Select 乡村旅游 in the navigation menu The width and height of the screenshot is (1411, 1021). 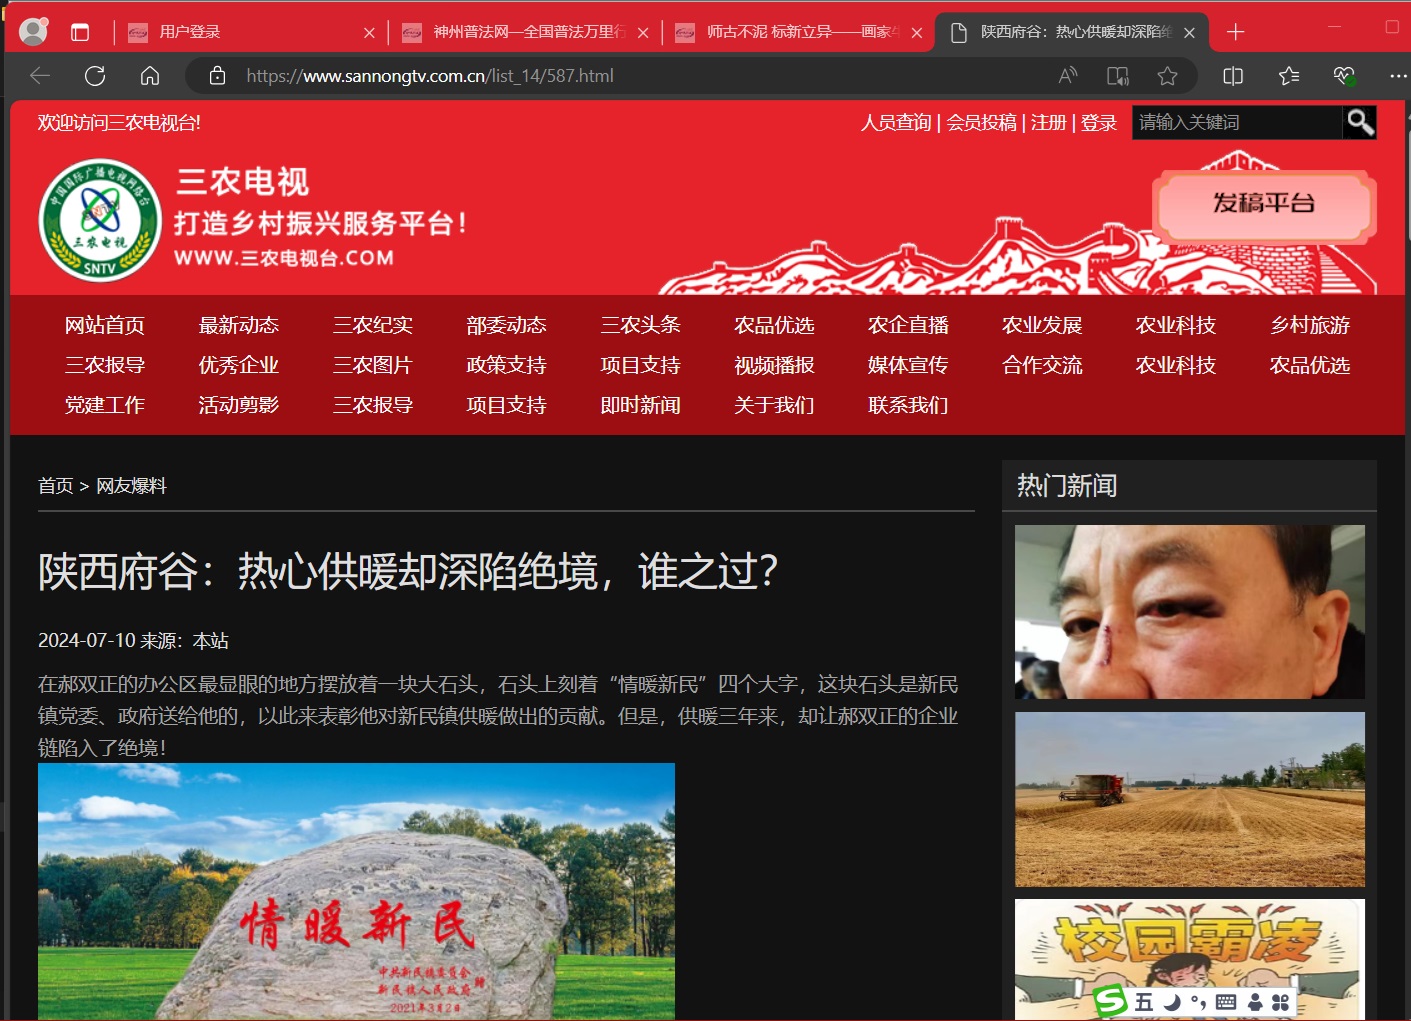[1309, 325]
